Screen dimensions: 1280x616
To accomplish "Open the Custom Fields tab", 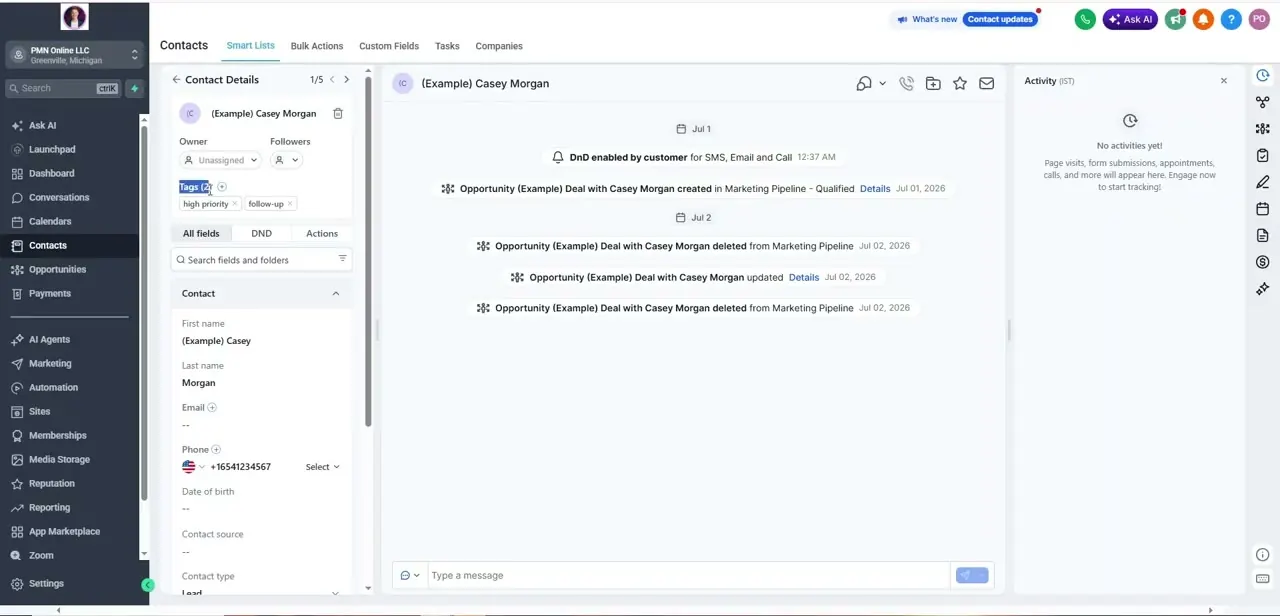I will 389,46.
